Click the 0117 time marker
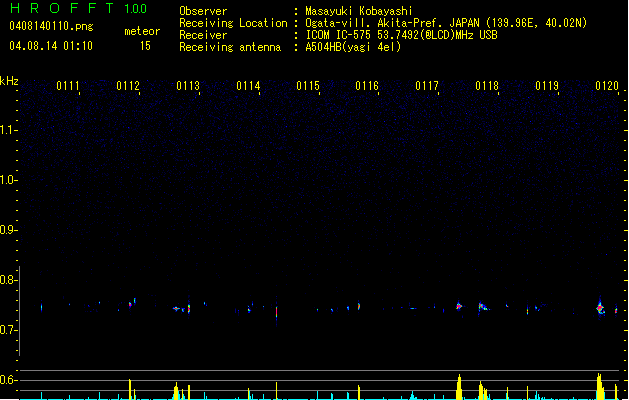Image resolution: width=629 pixels, height=400 pixels. (427, 86)
